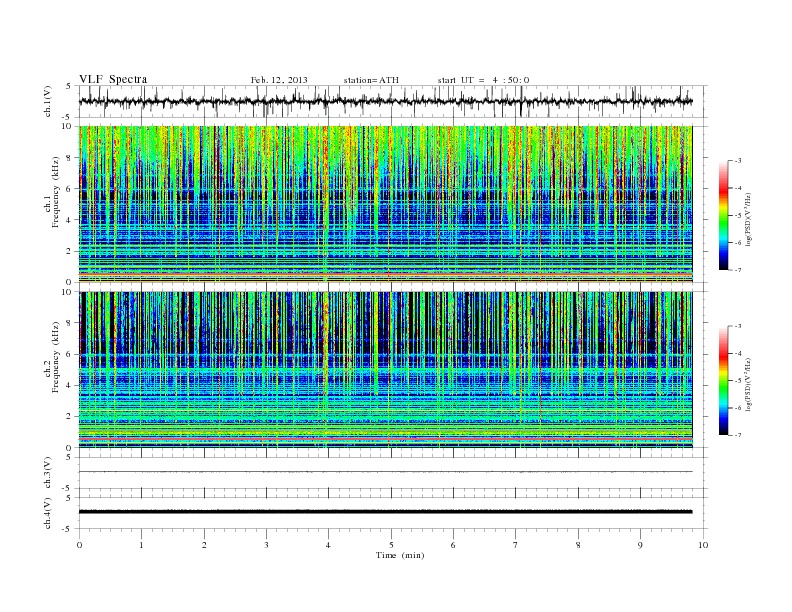Click the ch.4(V) axis label

(x=48, y=513)
